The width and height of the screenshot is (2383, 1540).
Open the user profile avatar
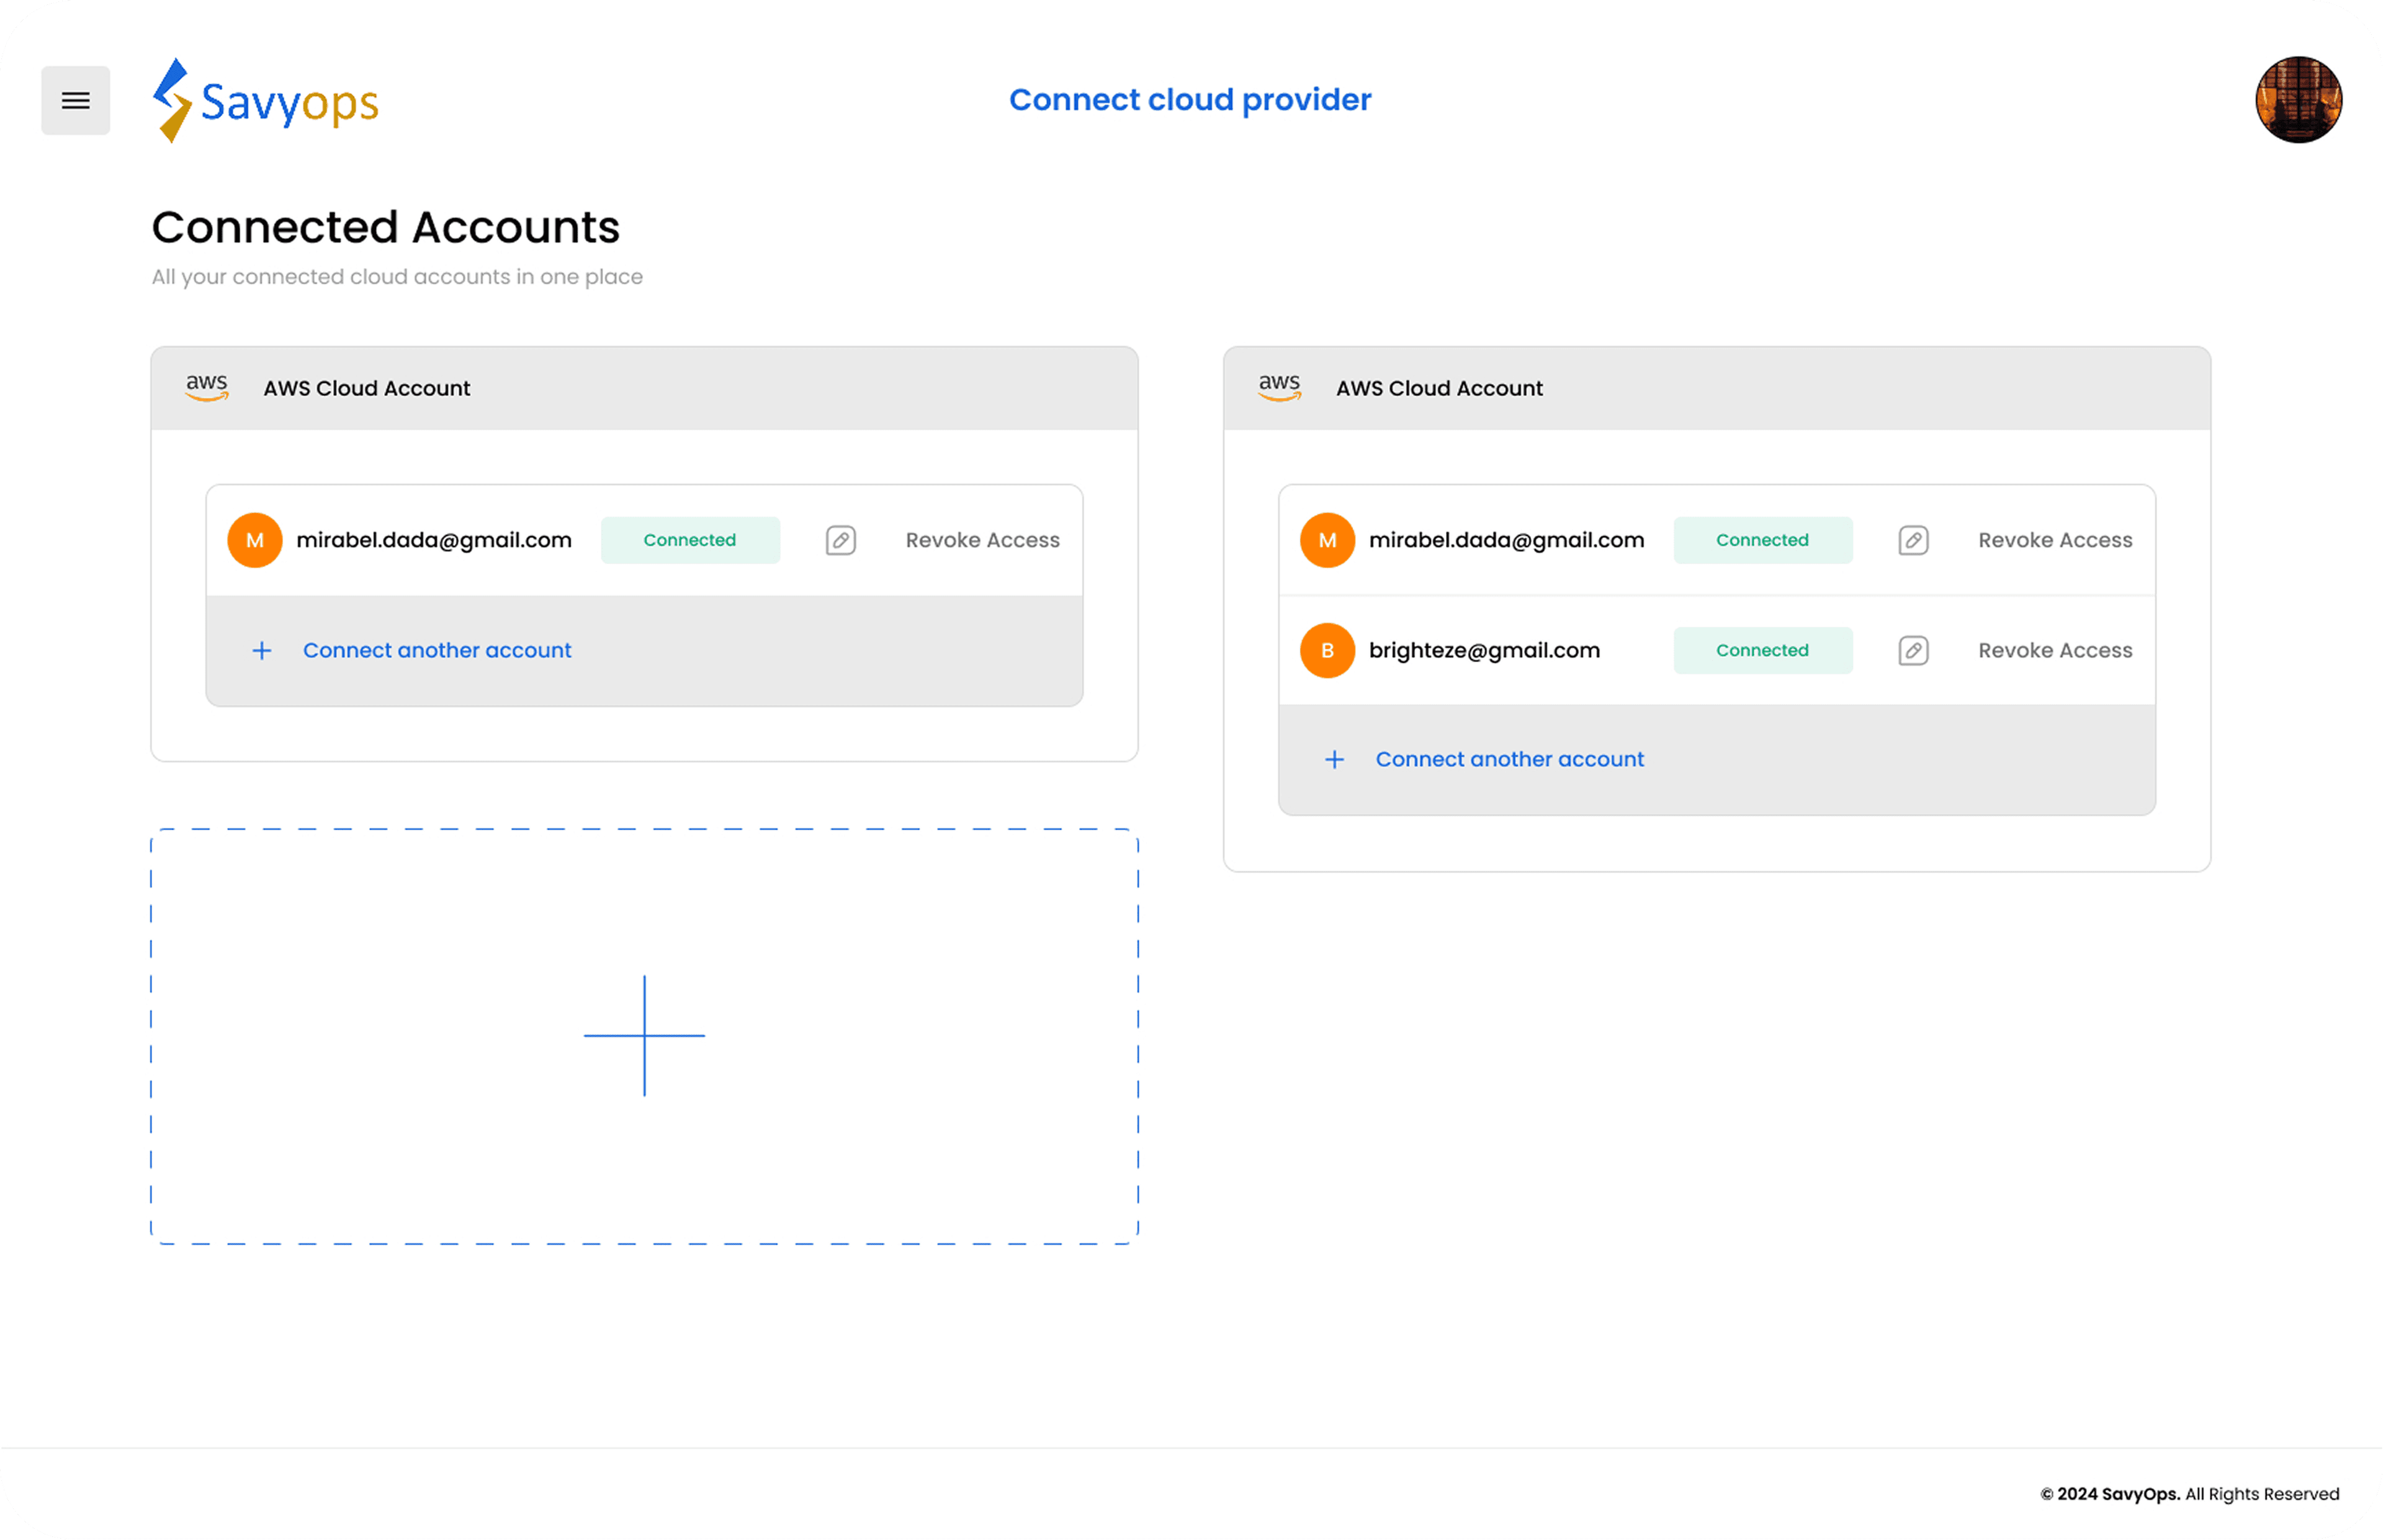tap(2298, 100)
